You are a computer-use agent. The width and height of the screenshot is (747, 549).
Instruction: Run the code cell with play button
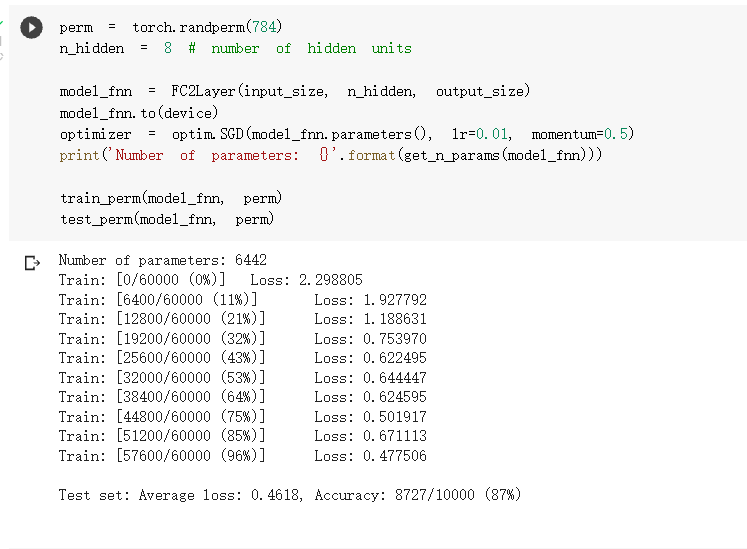[x=31, y=27]
